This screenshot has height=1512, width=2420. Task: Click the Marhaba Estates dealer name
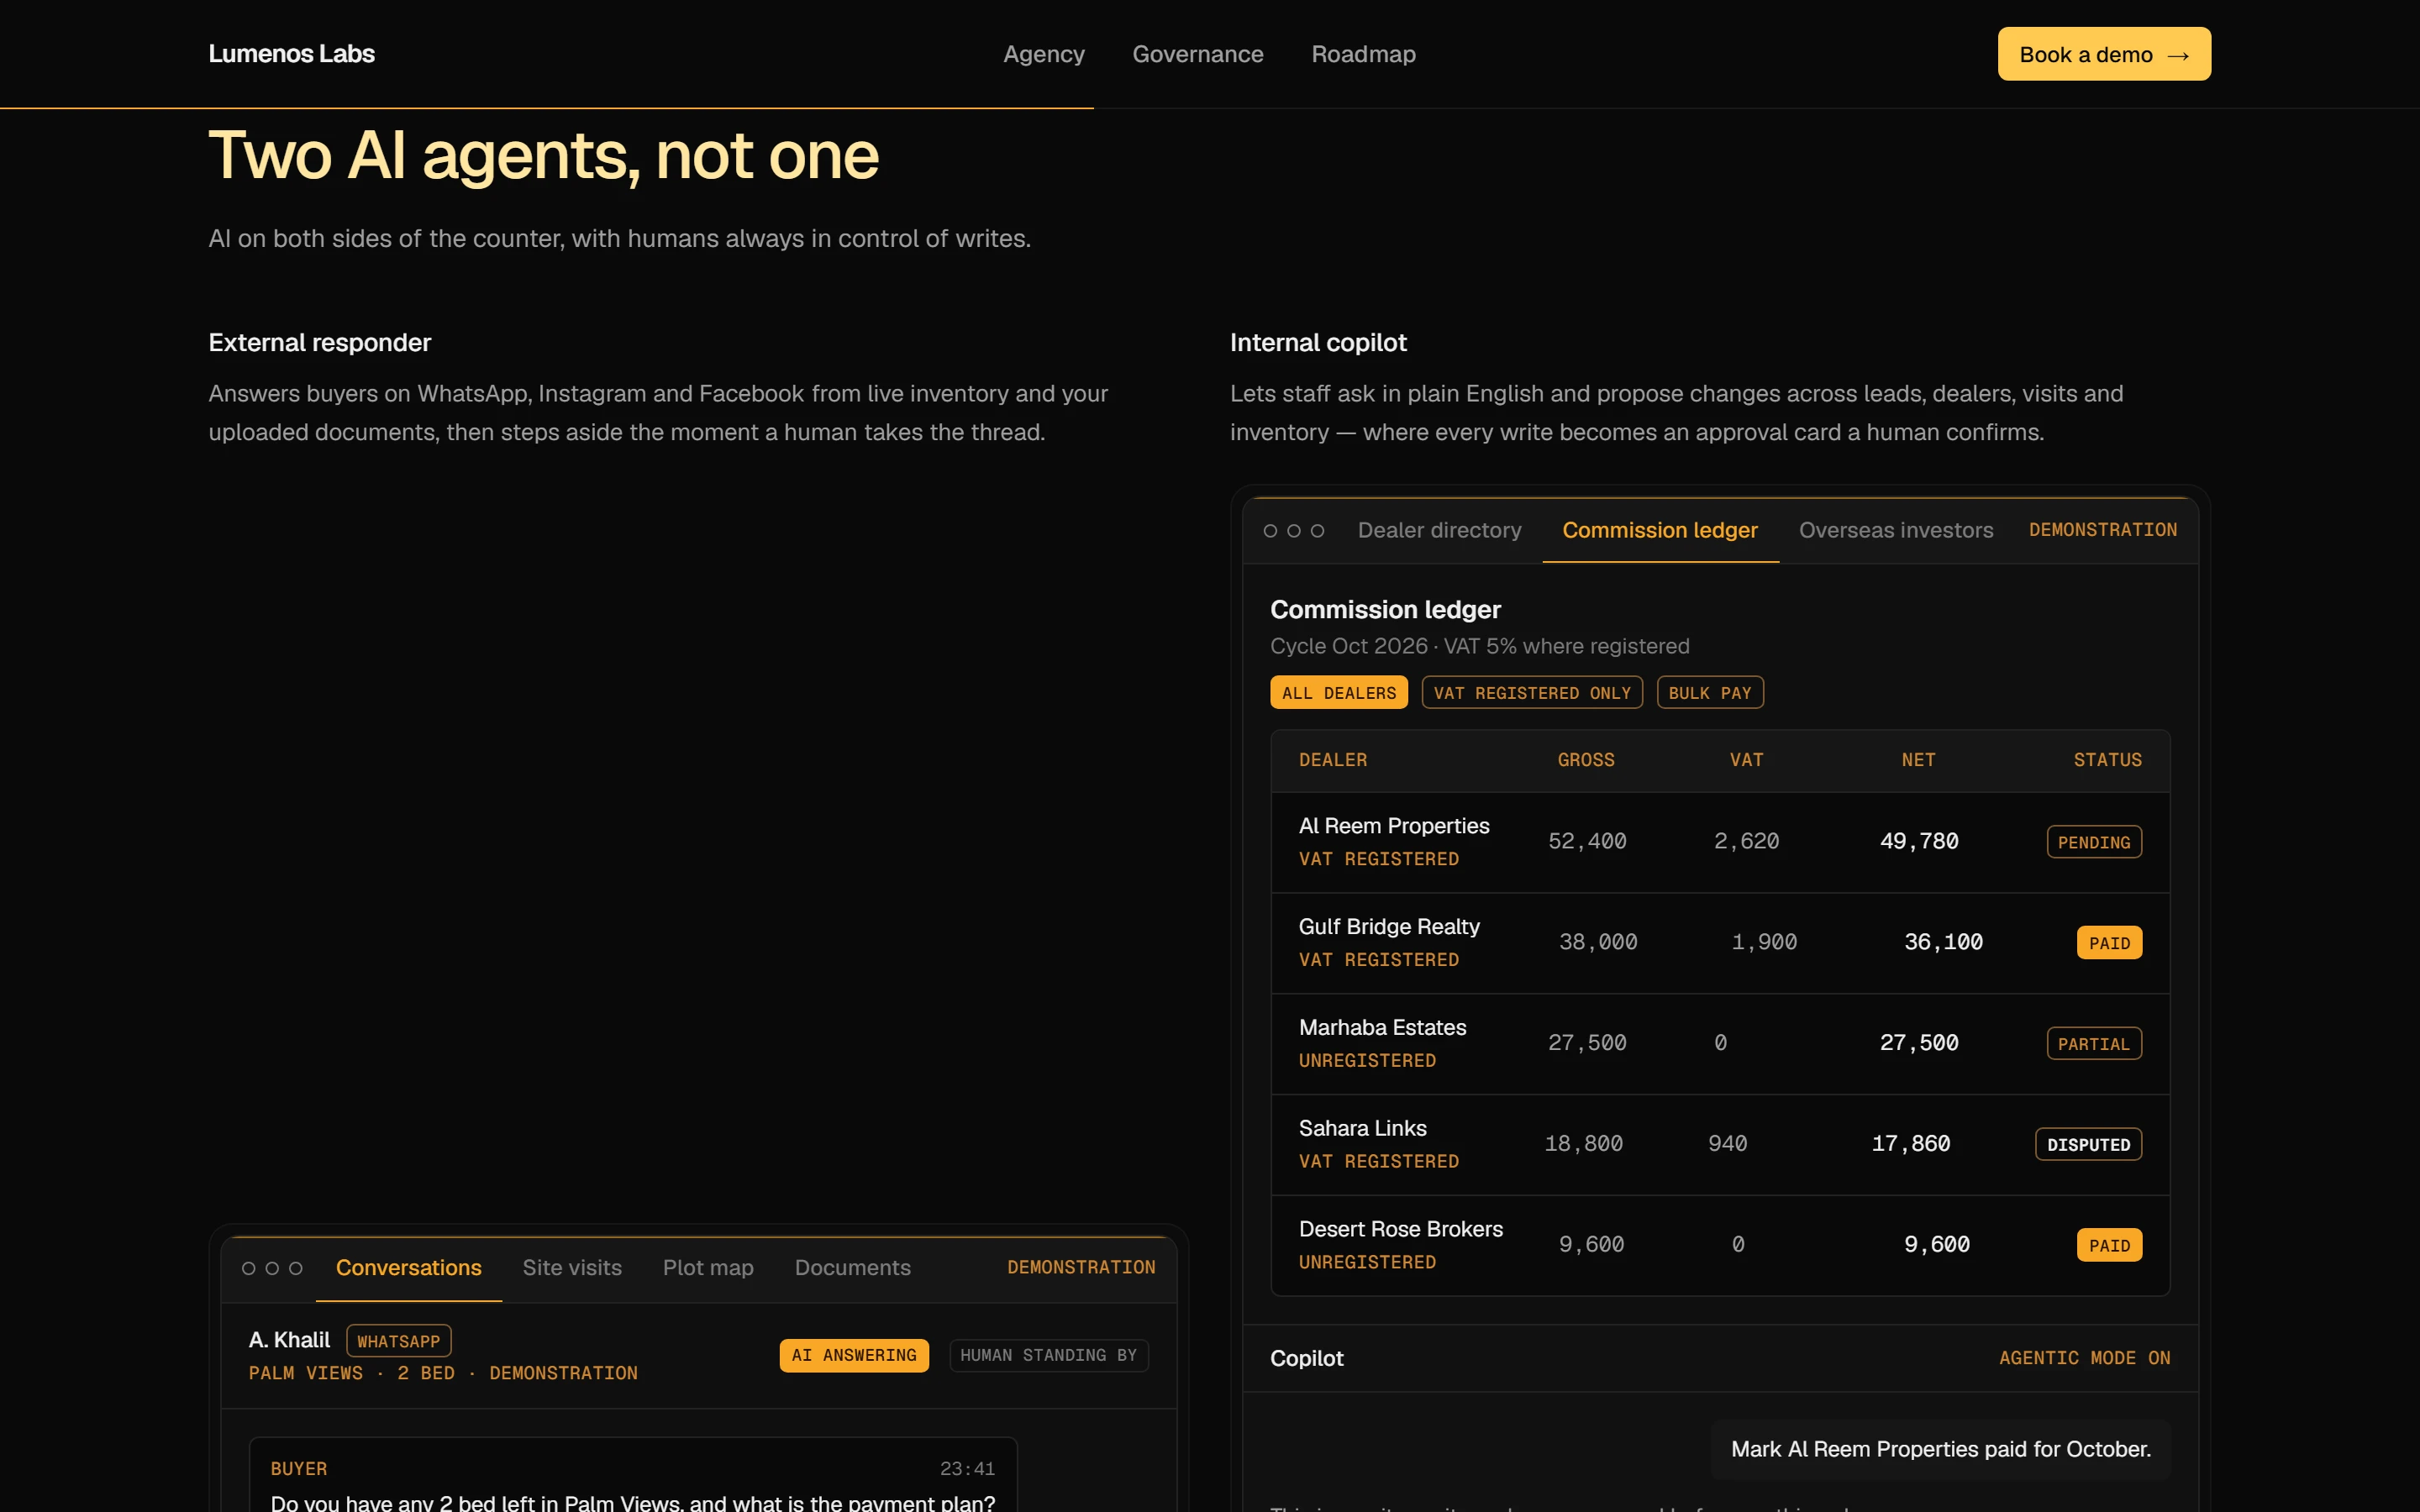point(1382,1028)
